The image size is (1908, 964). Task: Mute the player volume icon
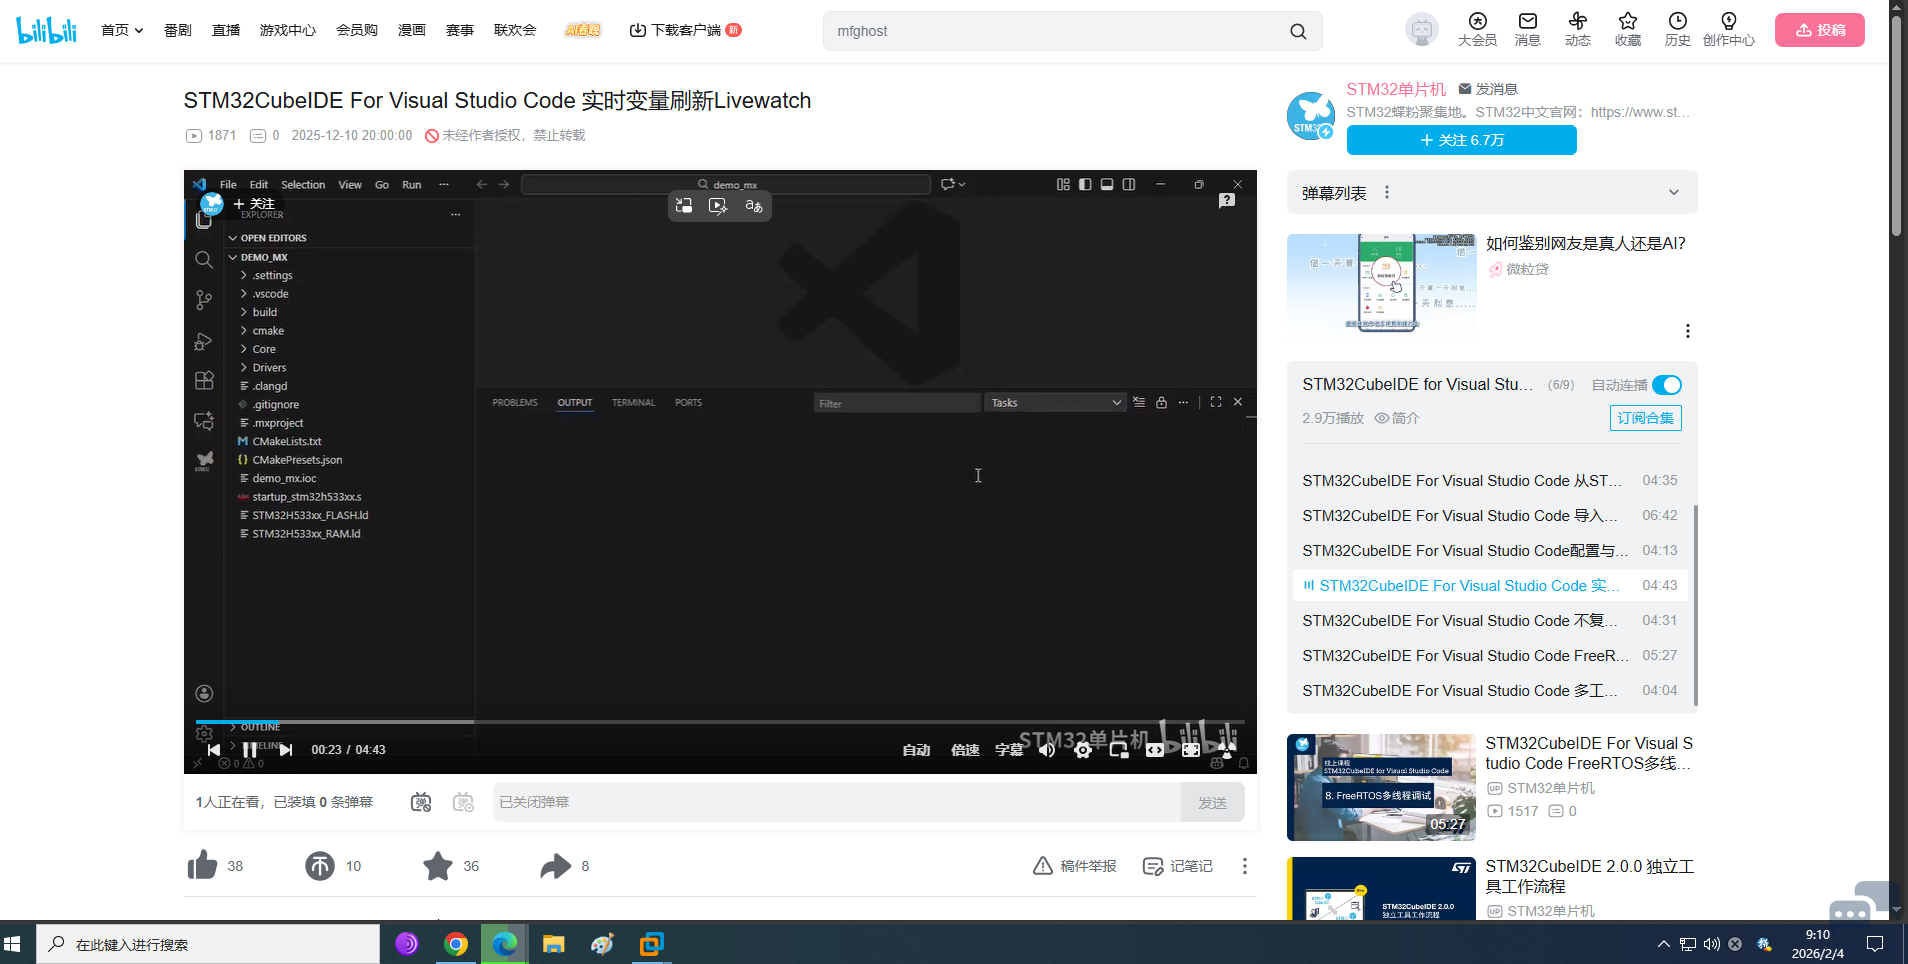(x=1047, y=750)
